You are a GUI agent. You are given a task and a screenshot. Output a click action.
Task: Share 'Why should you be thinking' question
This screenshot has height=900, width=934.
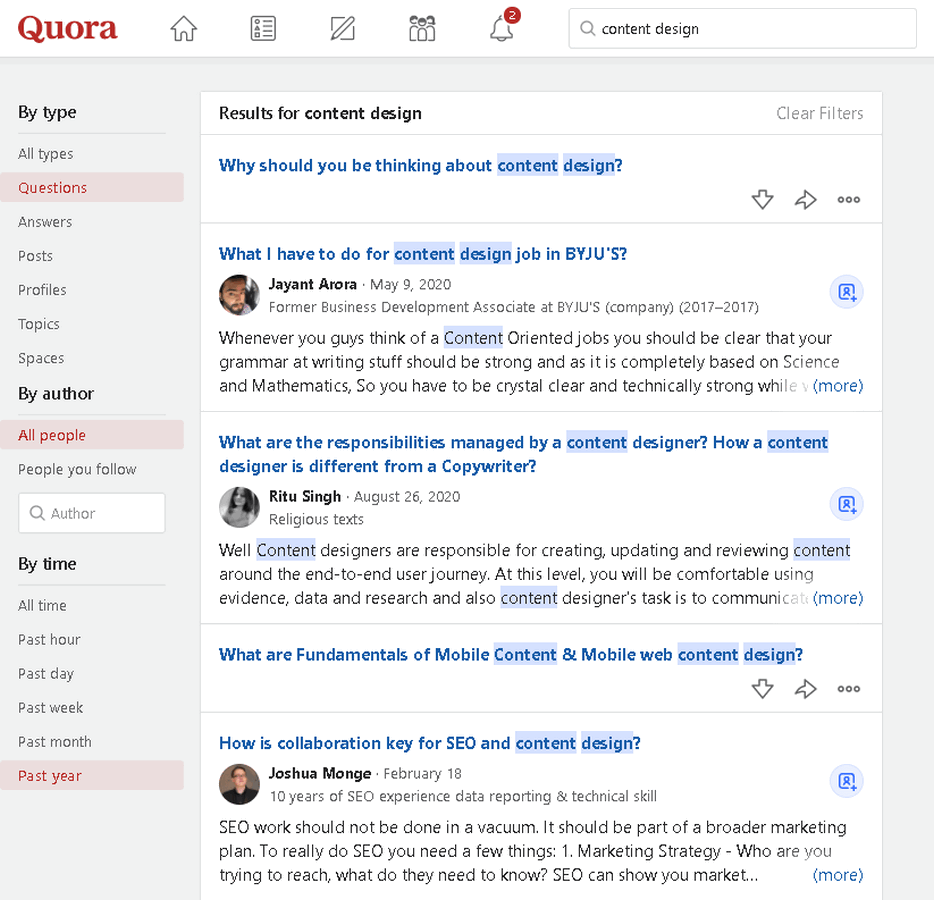(x=805, y=200)
